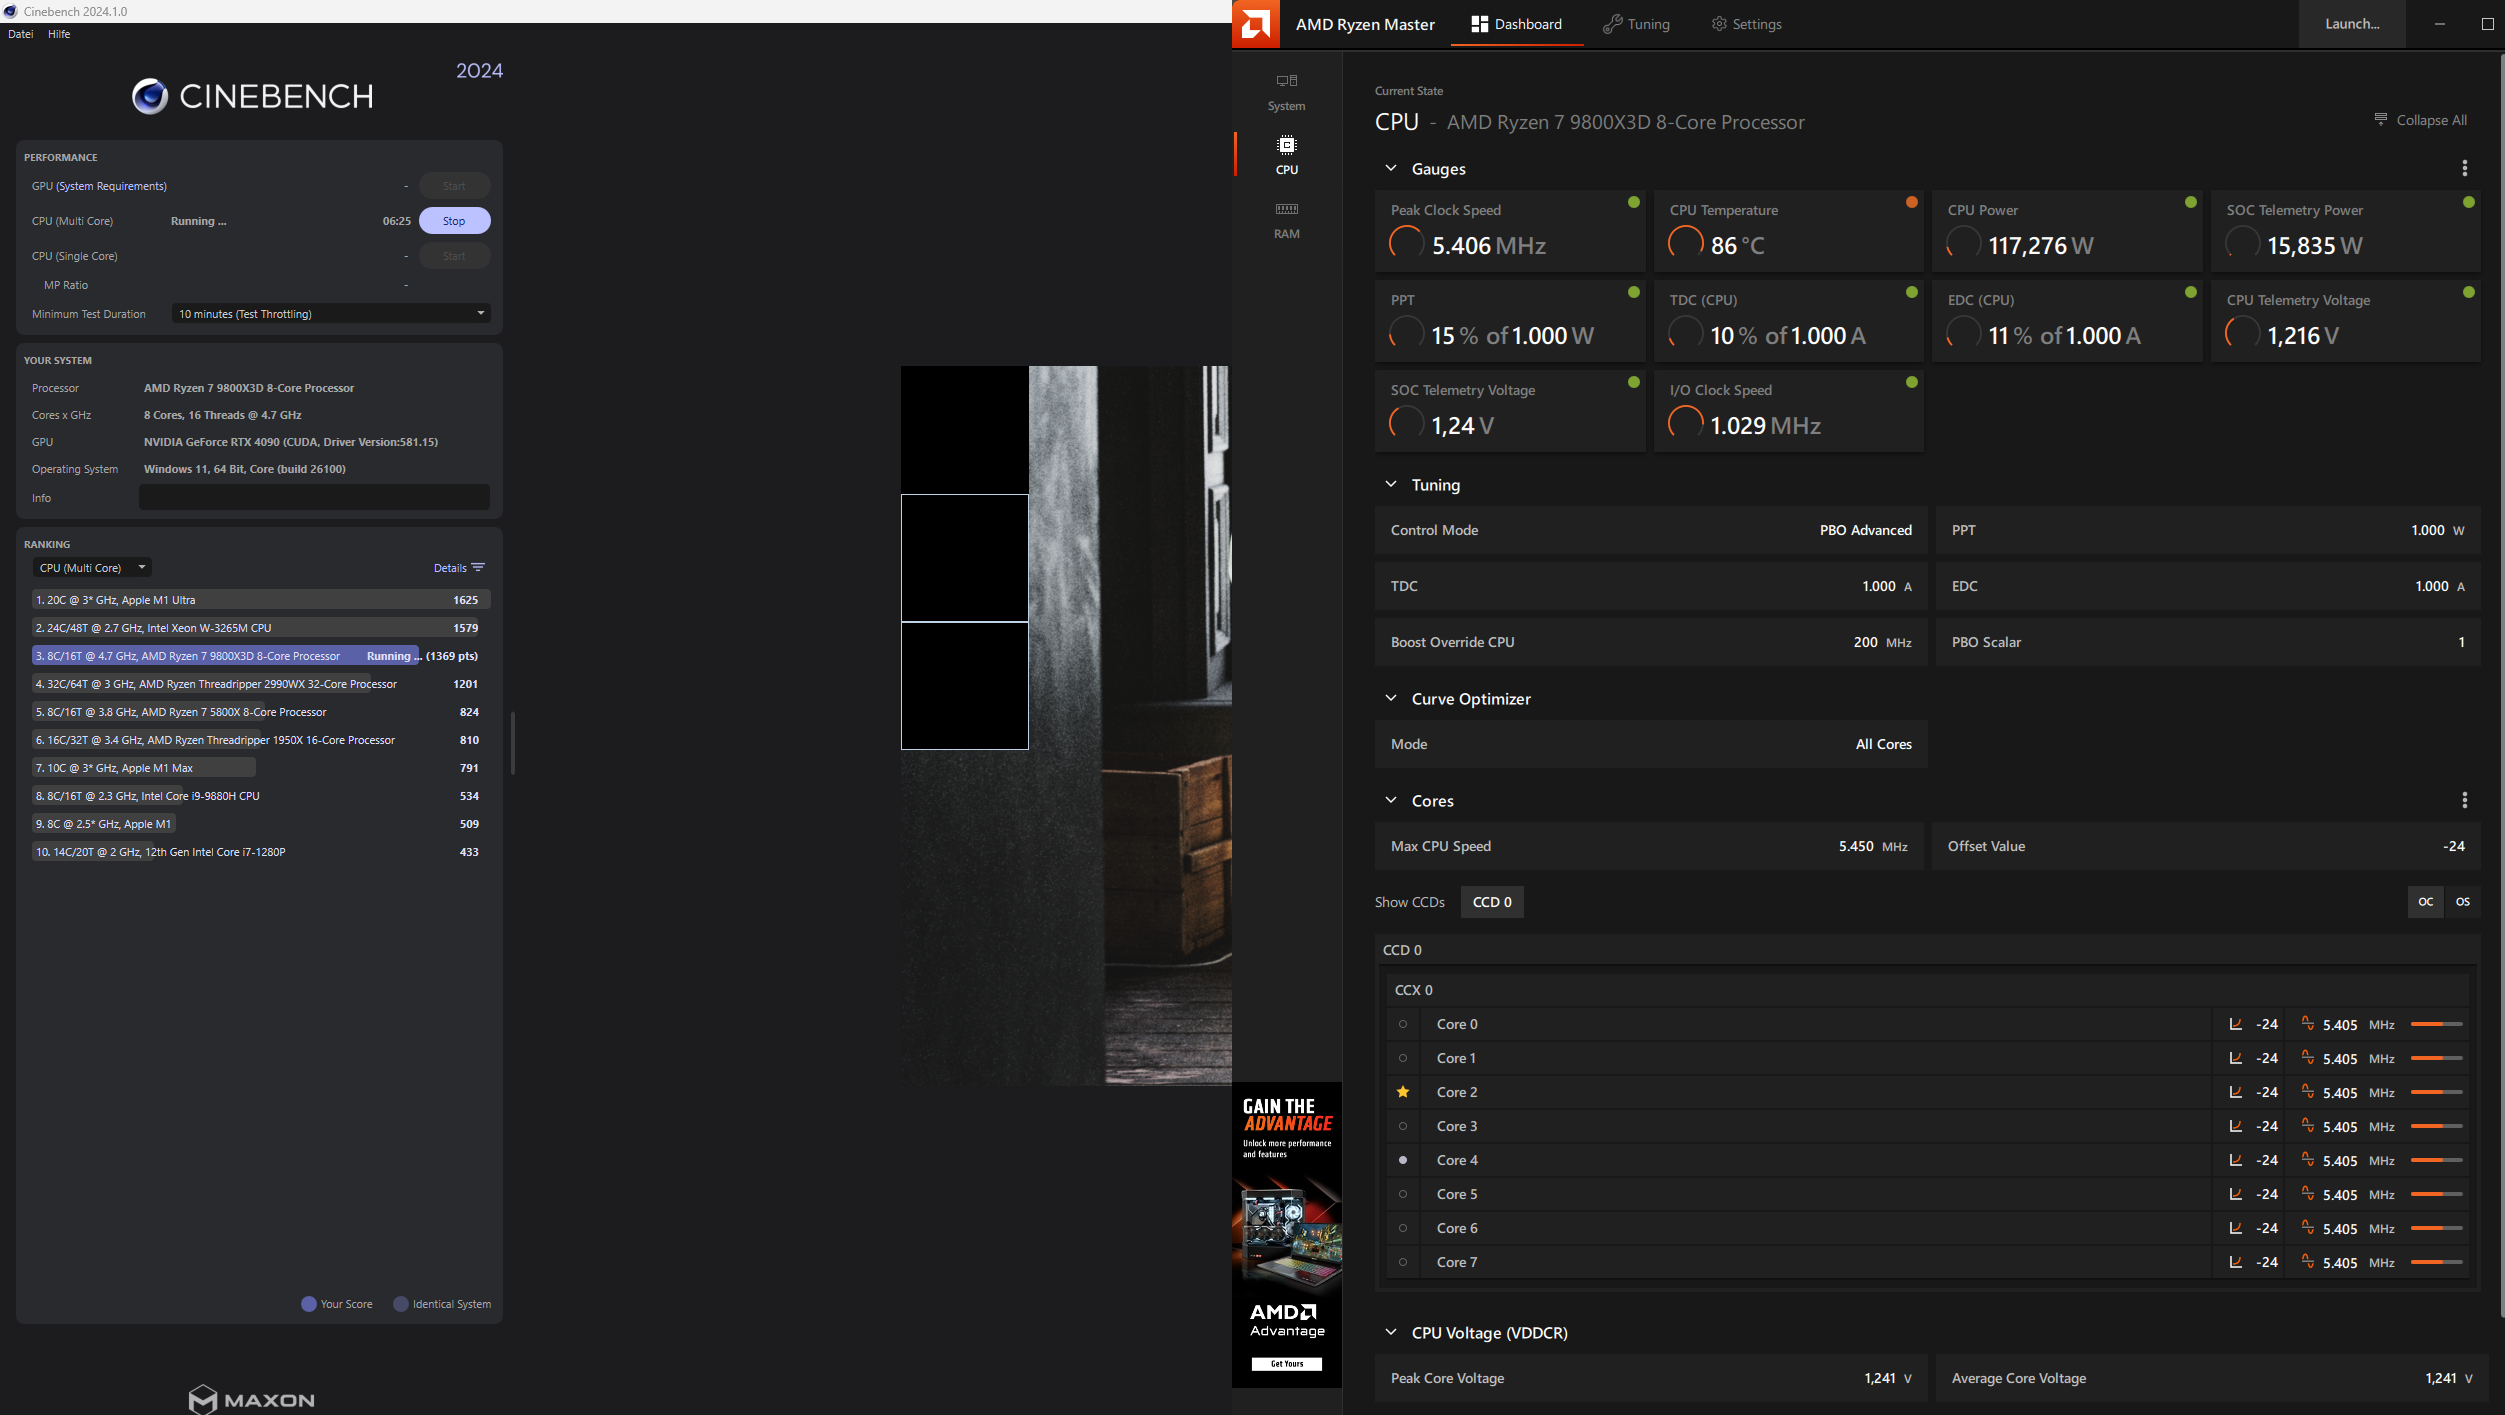Viewport: 2505px width, 1415px height.
Task: Select the Core 4 radio indicator
Action: click(x=1403, y=1160)
